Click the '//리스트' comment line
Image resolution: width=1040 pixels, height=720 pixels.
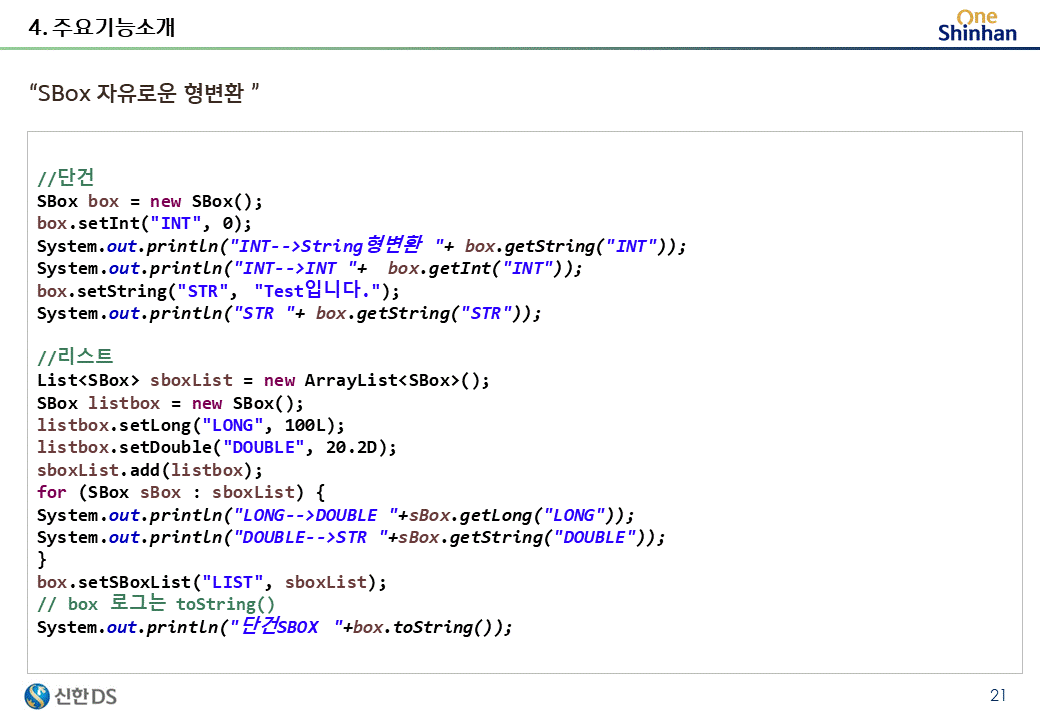75,357
